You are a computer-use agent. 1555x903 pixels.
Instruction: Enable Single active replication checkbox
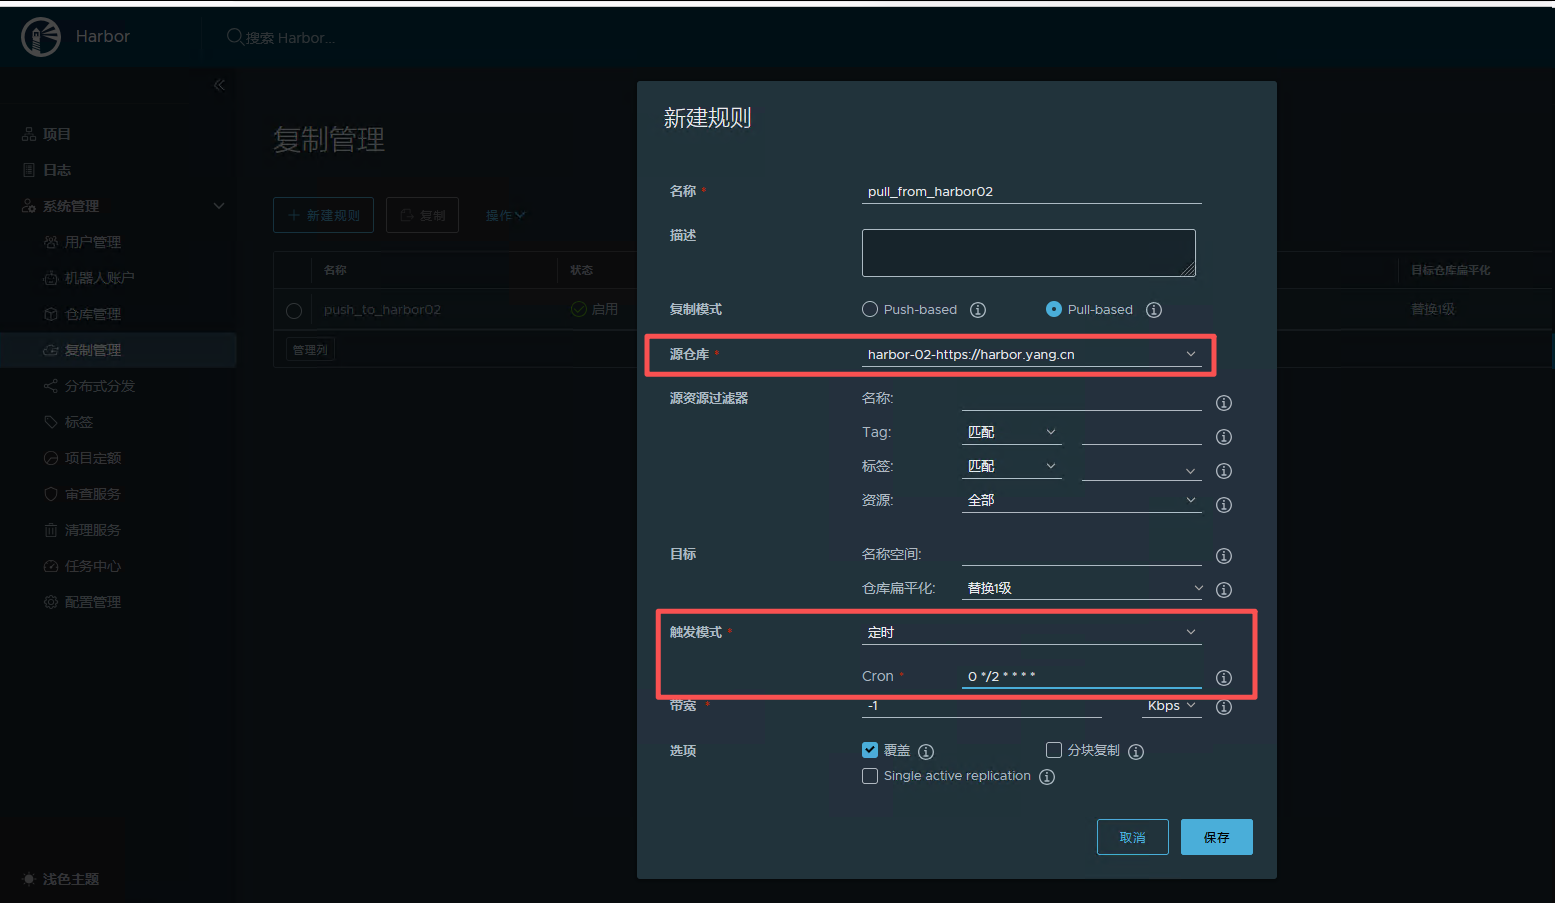870,776
